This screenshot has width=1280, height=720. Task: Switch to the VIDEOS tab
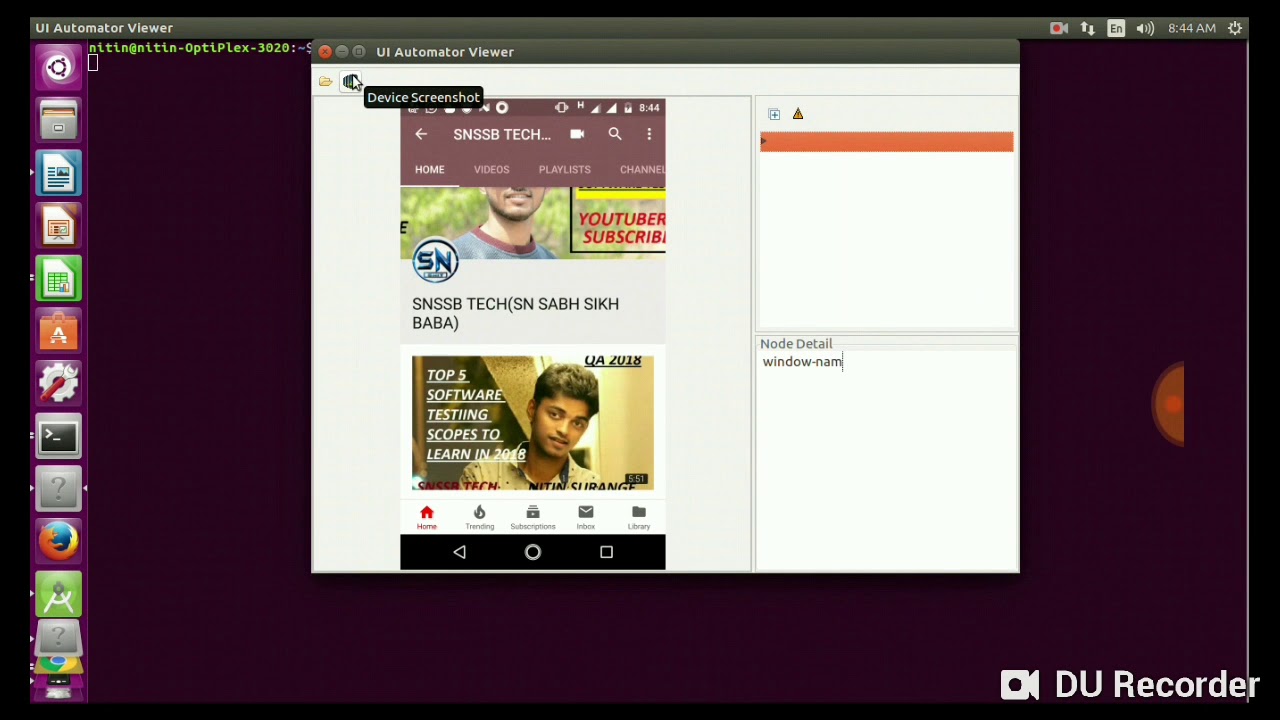tap(491, 169)
